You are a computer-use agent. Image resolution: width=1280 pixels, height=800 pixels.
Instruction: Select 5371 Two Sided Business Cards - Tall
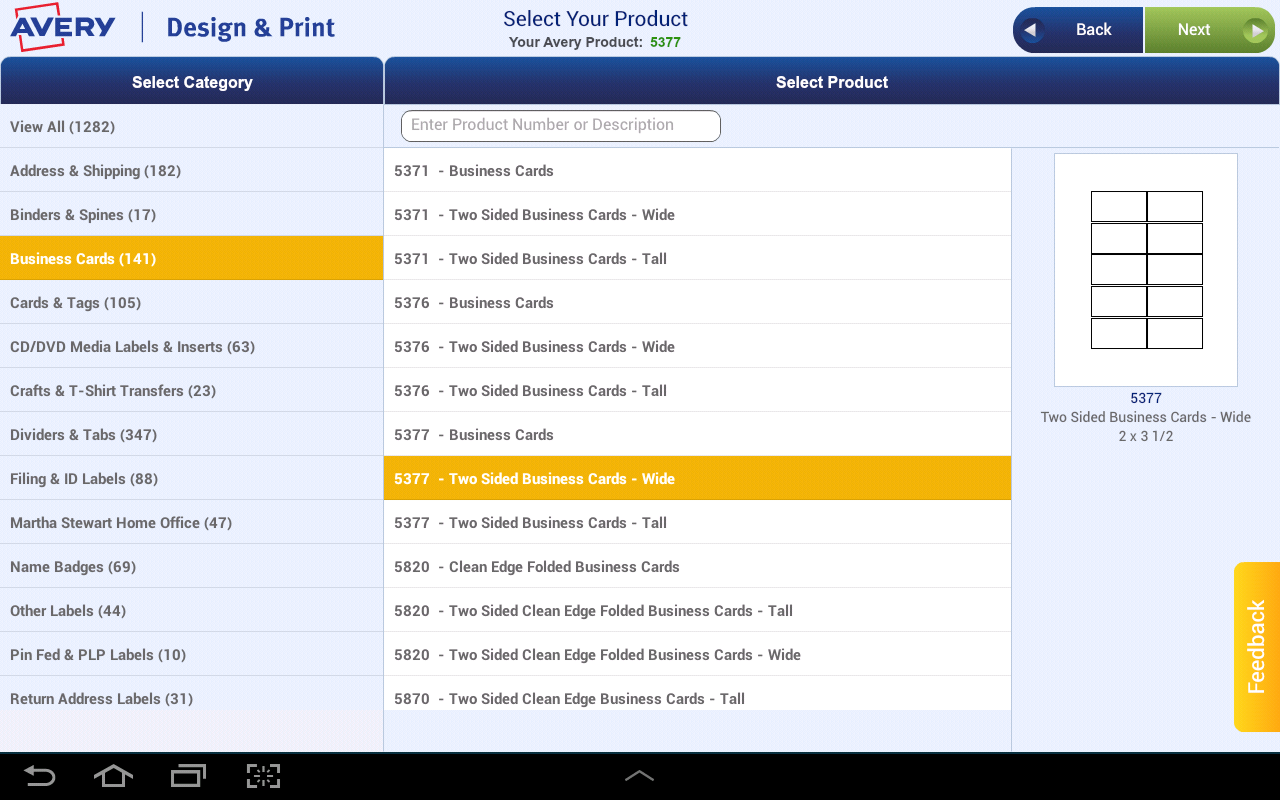(x=697, y=259)
